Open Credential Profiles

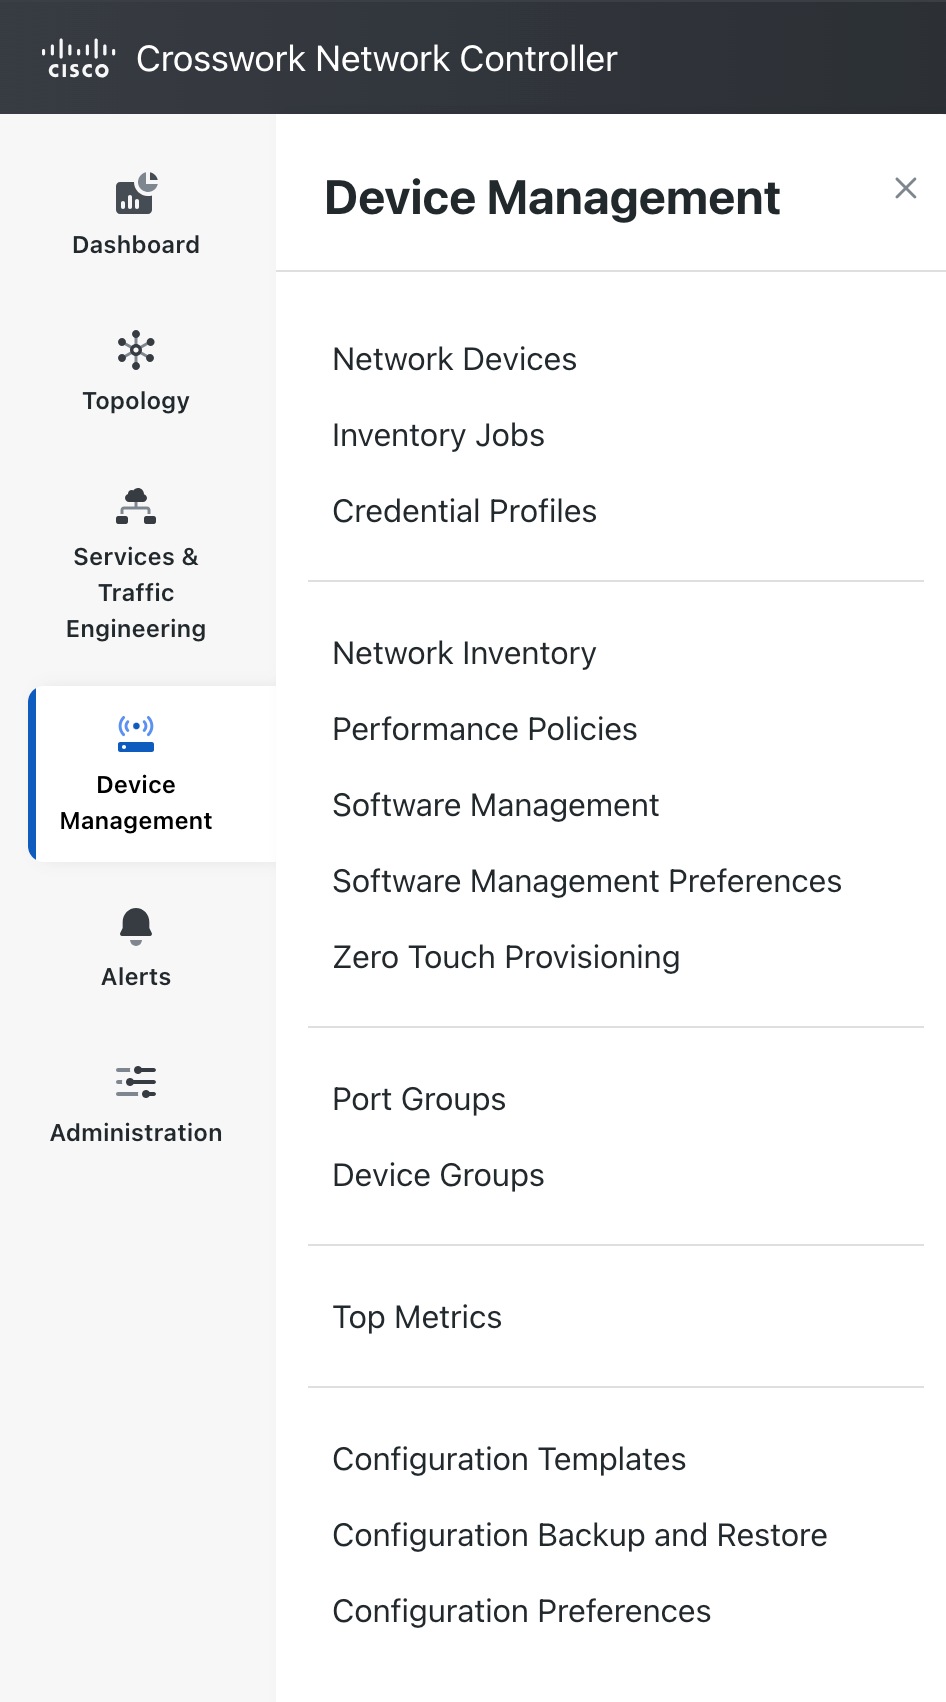tap(464, 511)
